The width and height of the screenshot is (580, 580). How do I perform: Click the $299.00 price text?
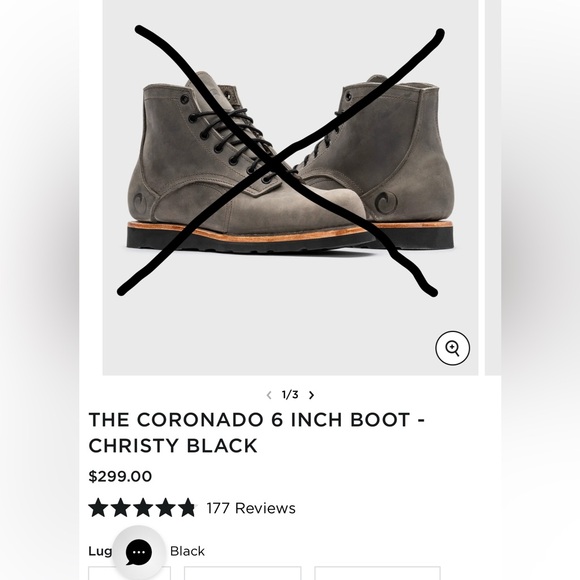click(x=120, y=476)
